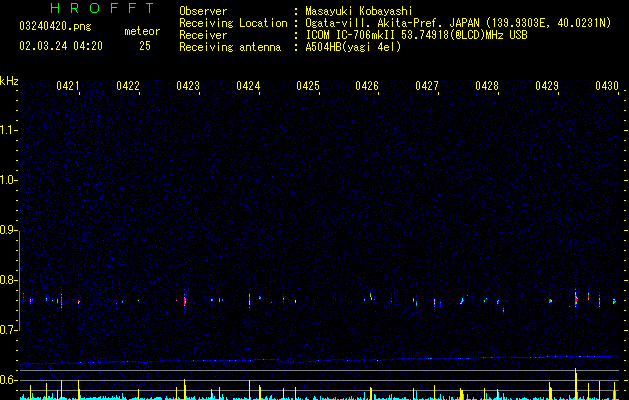
Task: Click the 0426 time marker
Action: [367, 86]
